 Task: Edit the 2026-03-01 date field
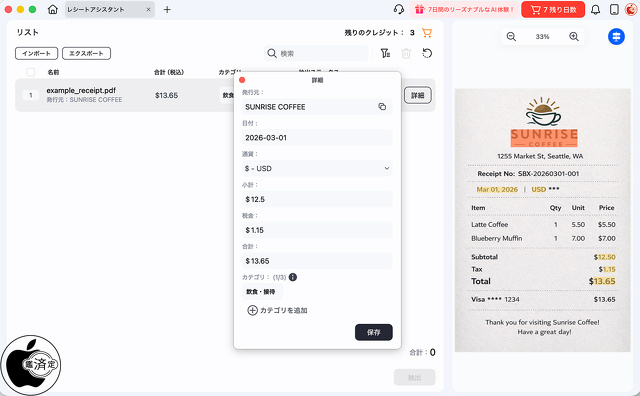317,138
